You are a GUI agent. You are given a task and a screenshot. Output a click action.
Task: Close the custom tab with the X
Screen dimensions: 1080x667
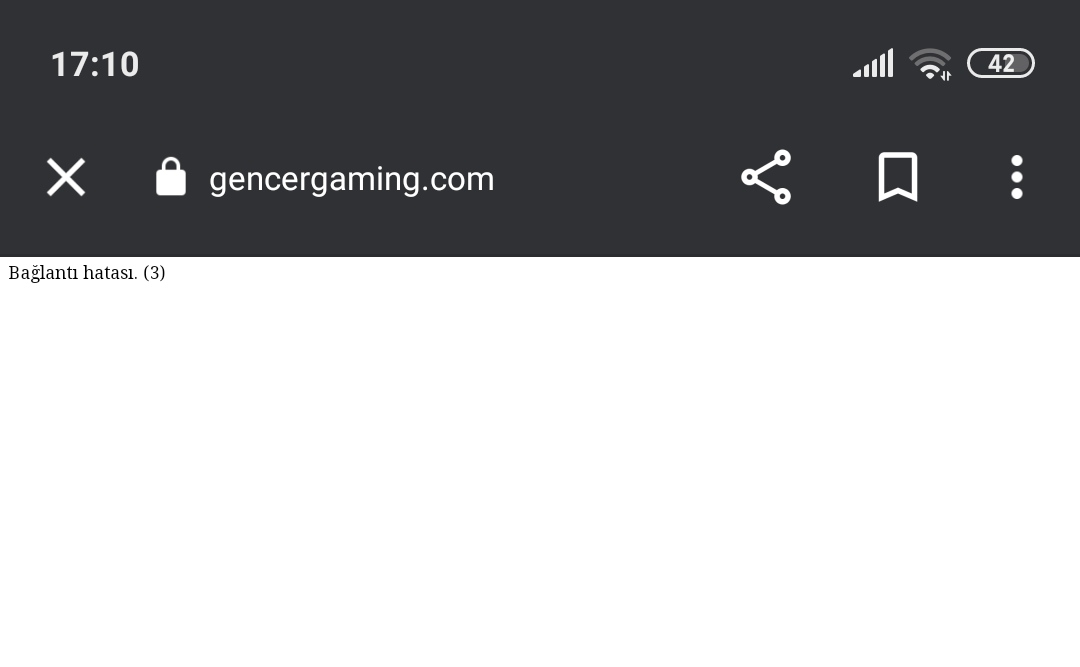click(66, 178)
